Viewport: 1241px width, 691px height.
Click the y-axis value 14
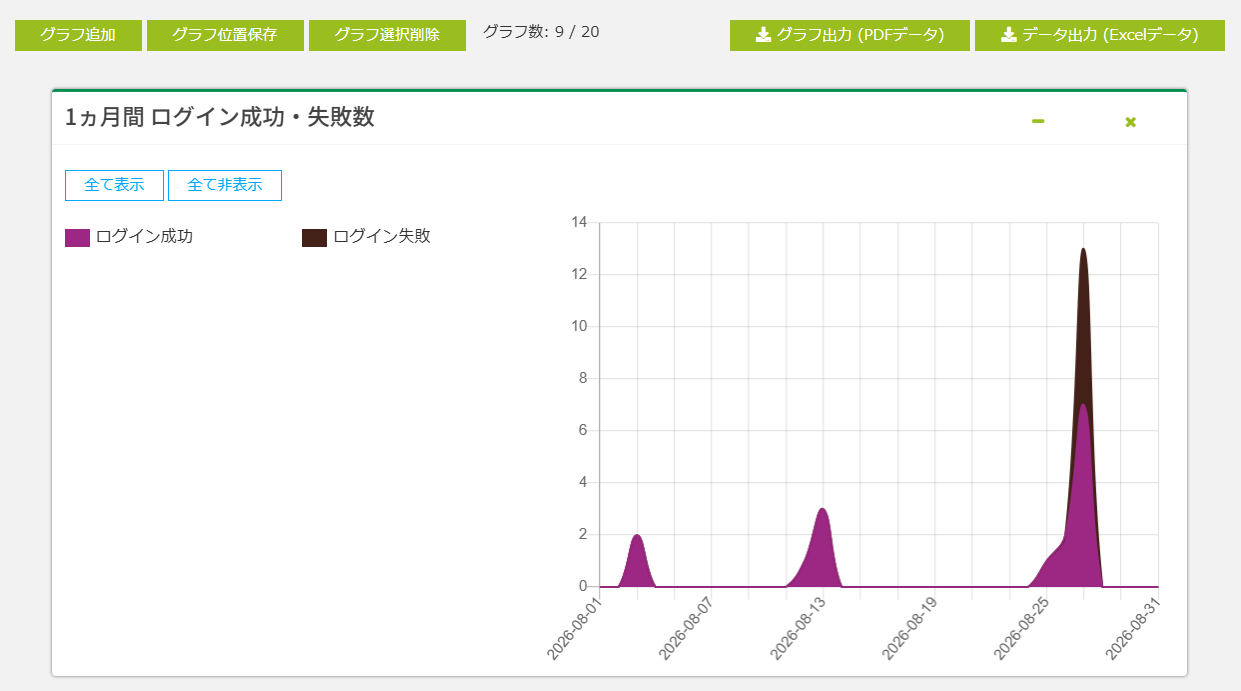coord(579,222)
